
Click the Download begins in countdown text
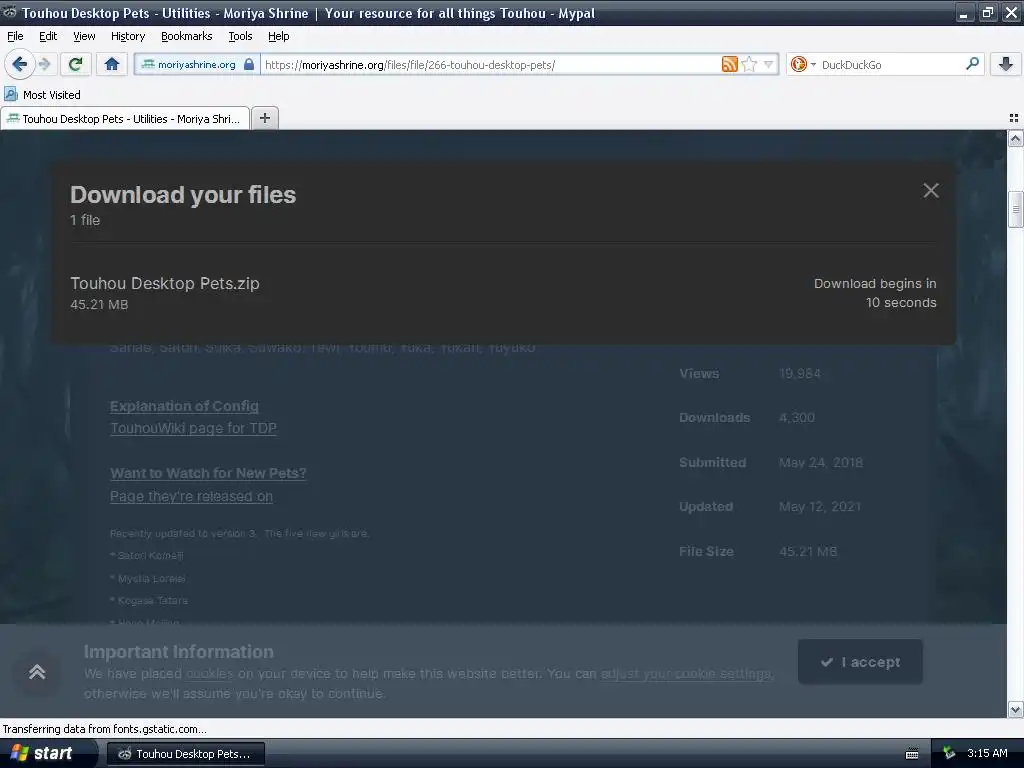[x=875, y=293]
